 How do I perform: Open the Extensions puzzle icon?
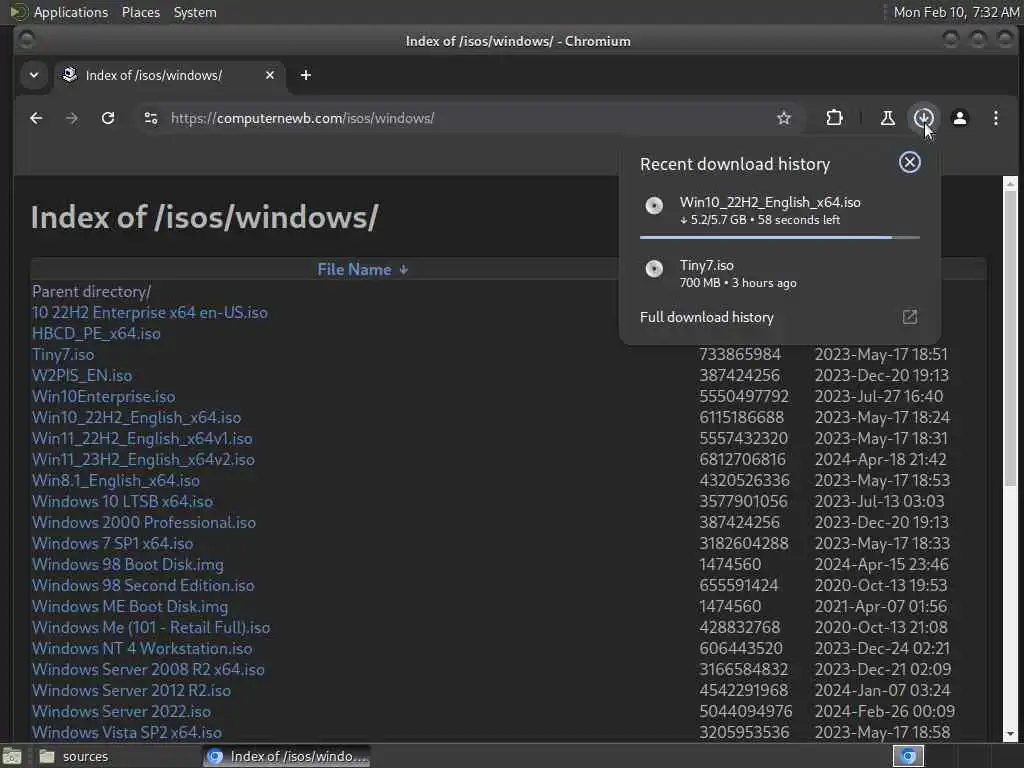point(834,118)
